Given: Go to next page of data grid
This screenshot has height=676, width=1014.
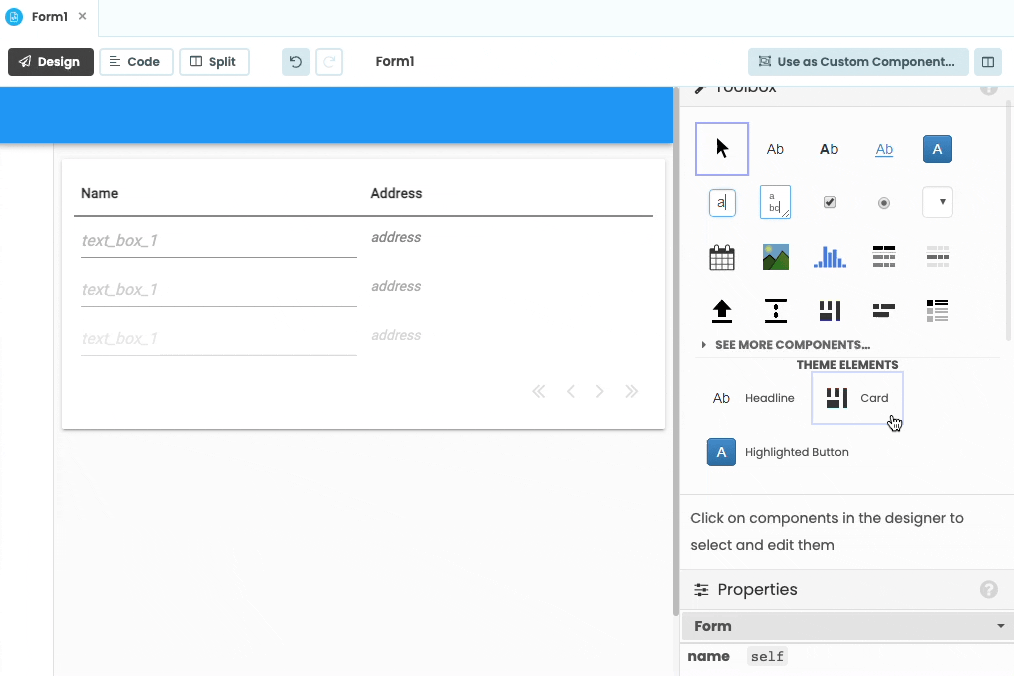Looking at the screenshot, I should tap(599, 391).
